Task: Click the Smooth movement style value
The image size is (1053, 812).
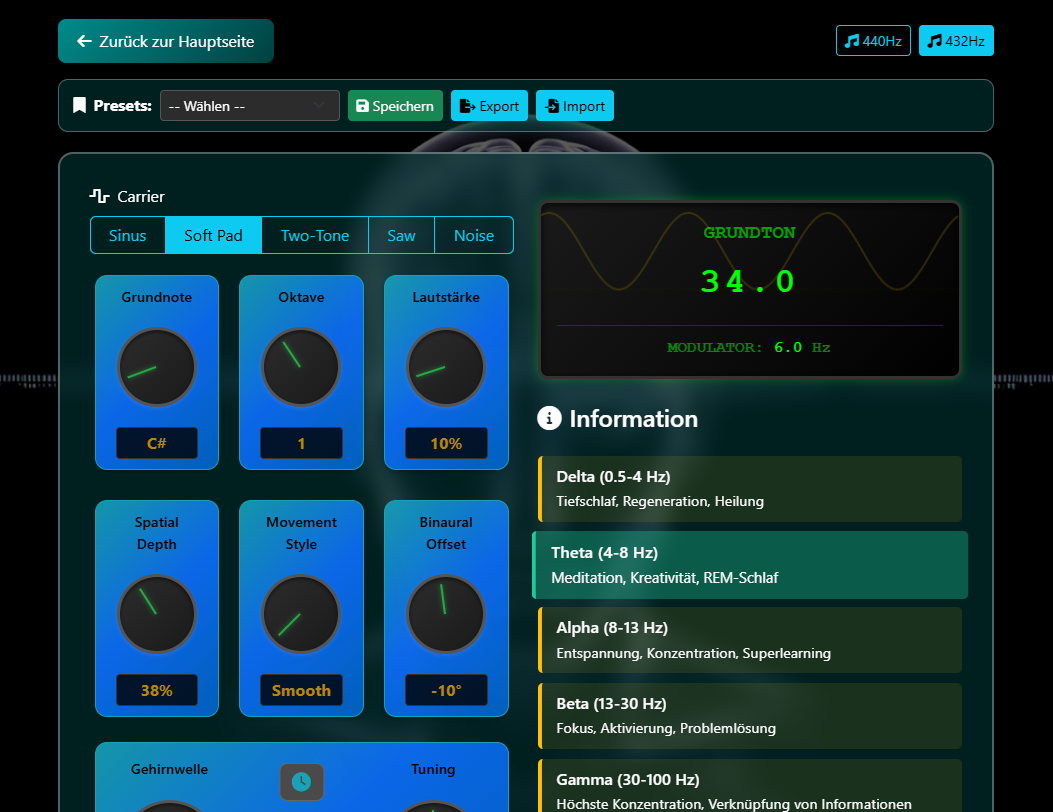Action: coord(301,690)
